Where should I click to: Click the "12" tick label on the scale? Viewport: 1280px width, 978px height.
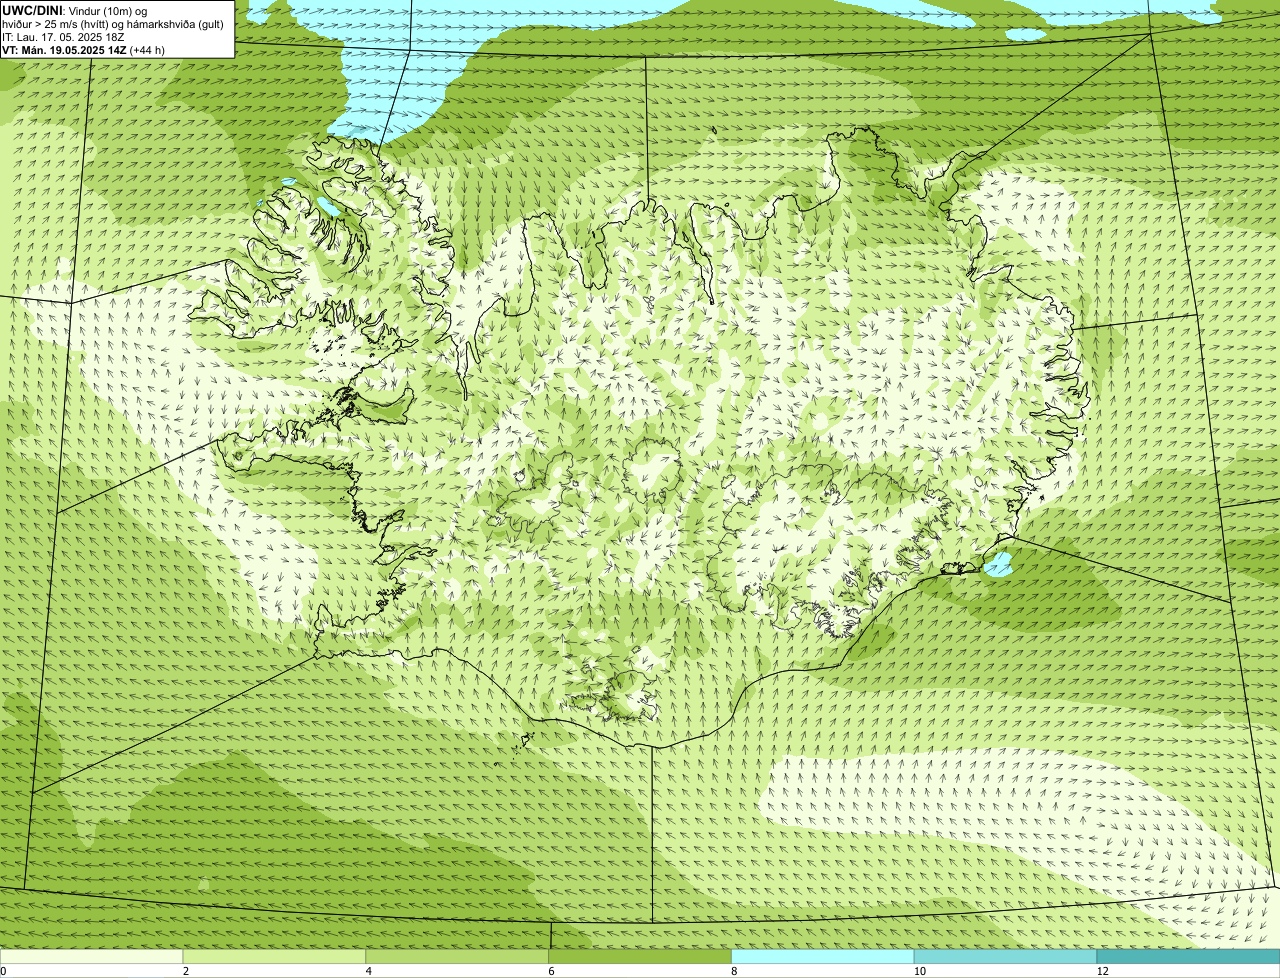[x=1102, y=971]
